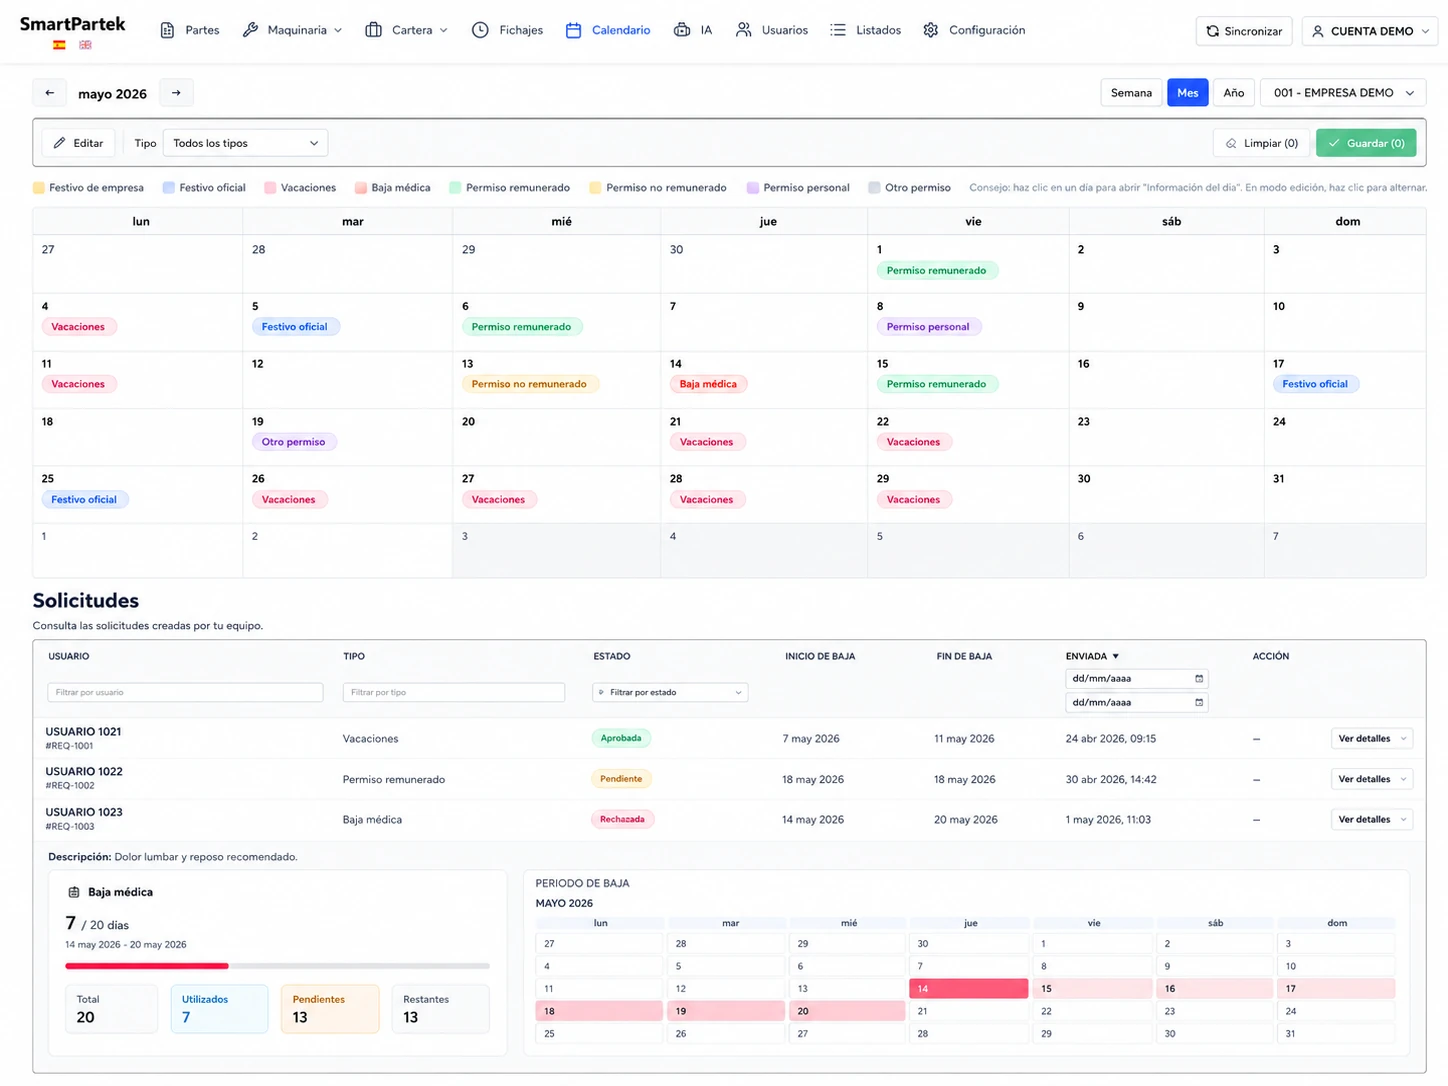Switch language with the Spanish flag

tap(59, 45)
